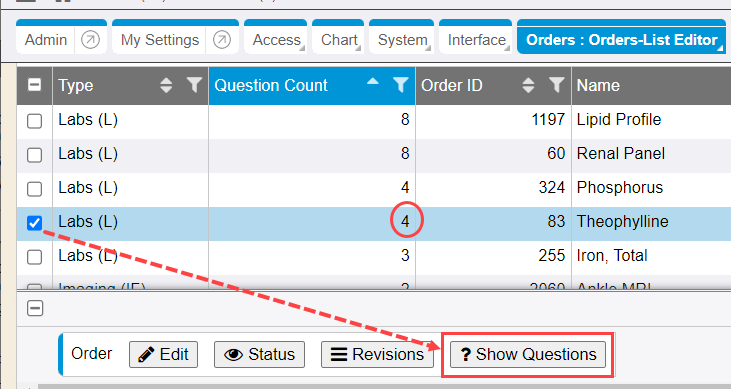Sort Order ID column with arrows icon
The width and height of the screenshot is (731, 389).
click(528, 85)
